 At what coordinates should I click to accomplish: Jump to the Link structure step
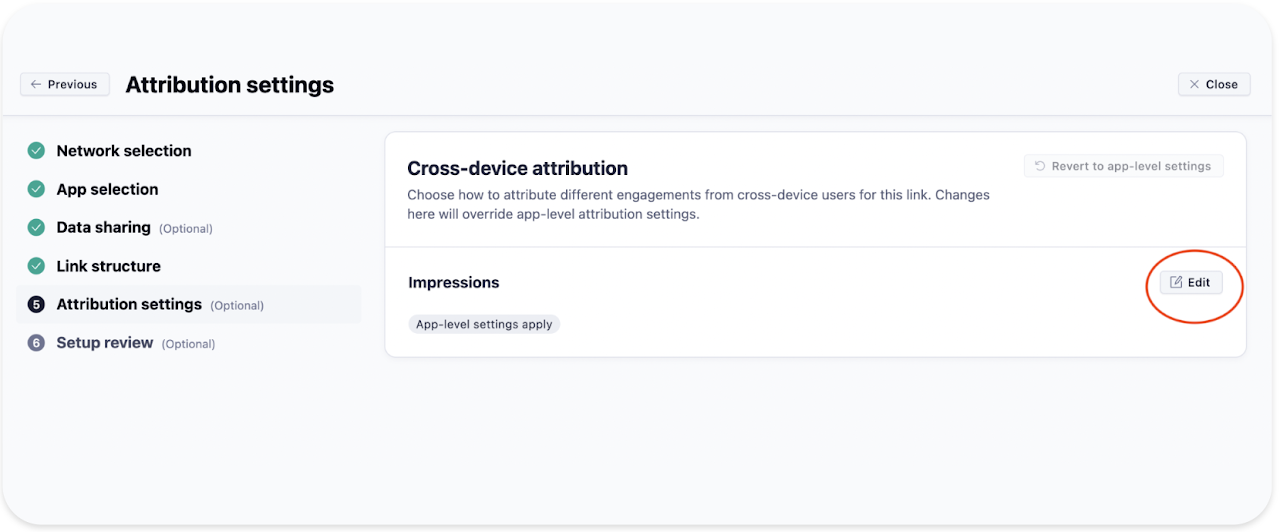click(108, 266)
